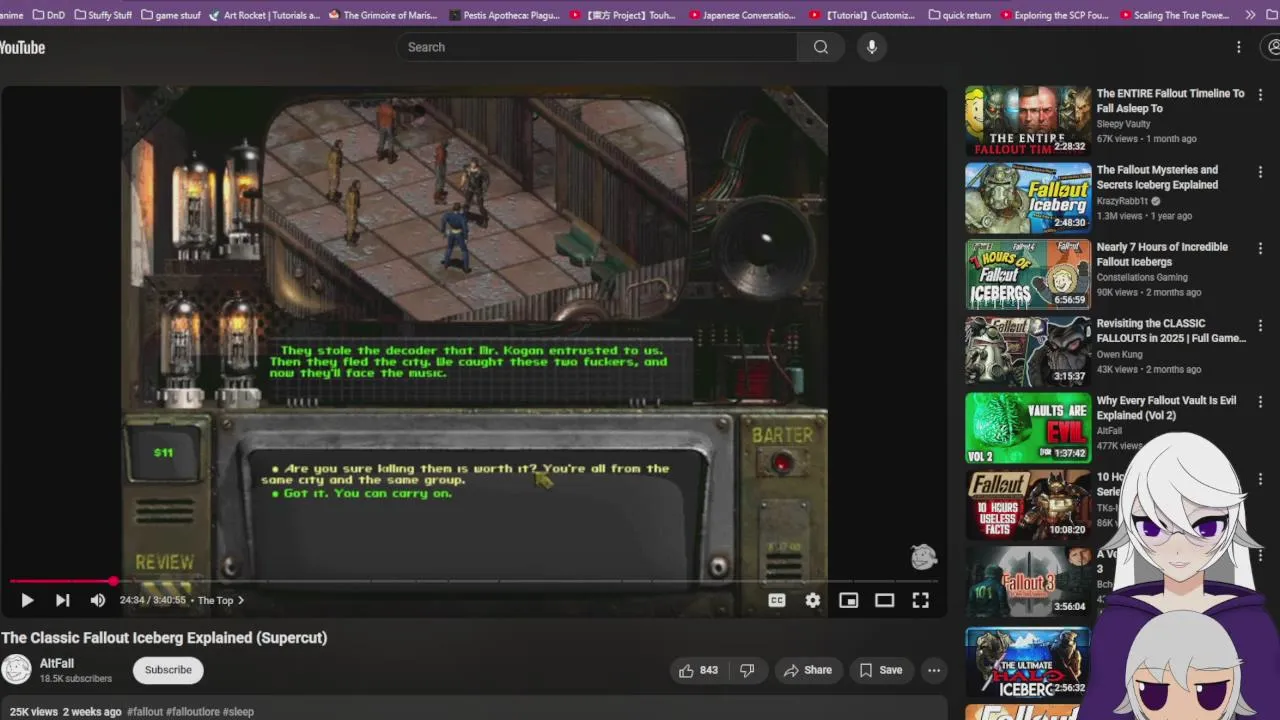Open 'The Grimoire of Maris' bookmark

pyautogui.click(x=384, y=15)
